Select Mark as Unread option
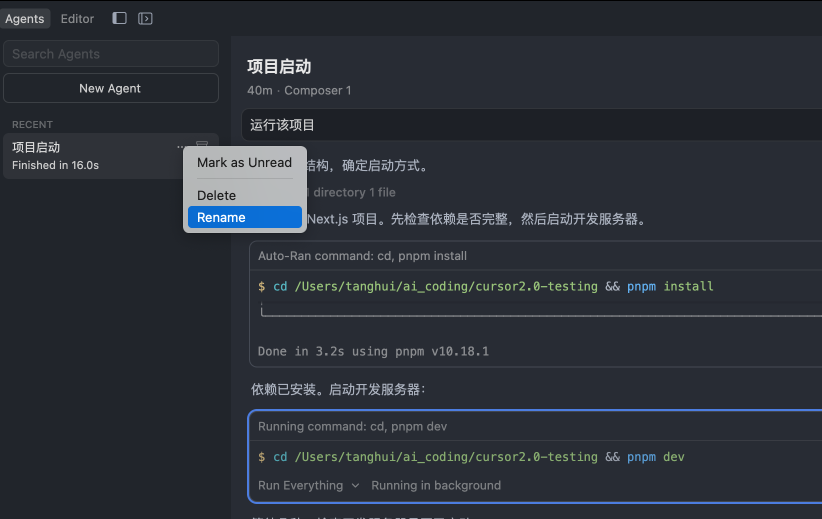 (x=244, y=162)
